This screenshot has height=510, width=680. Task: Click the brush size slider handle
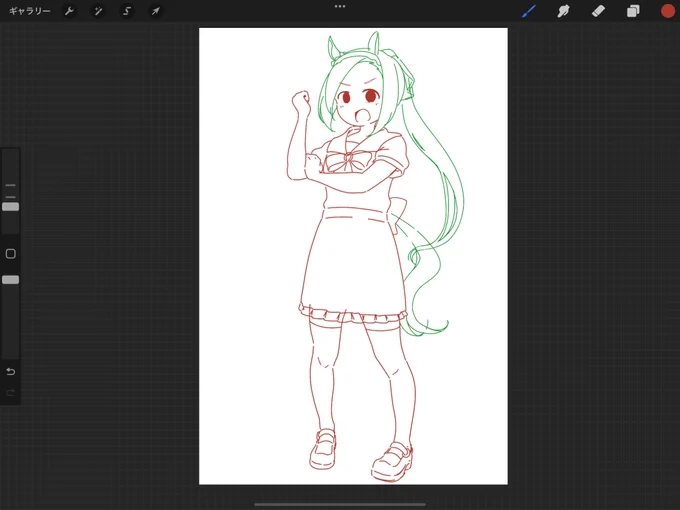point(10,207)
